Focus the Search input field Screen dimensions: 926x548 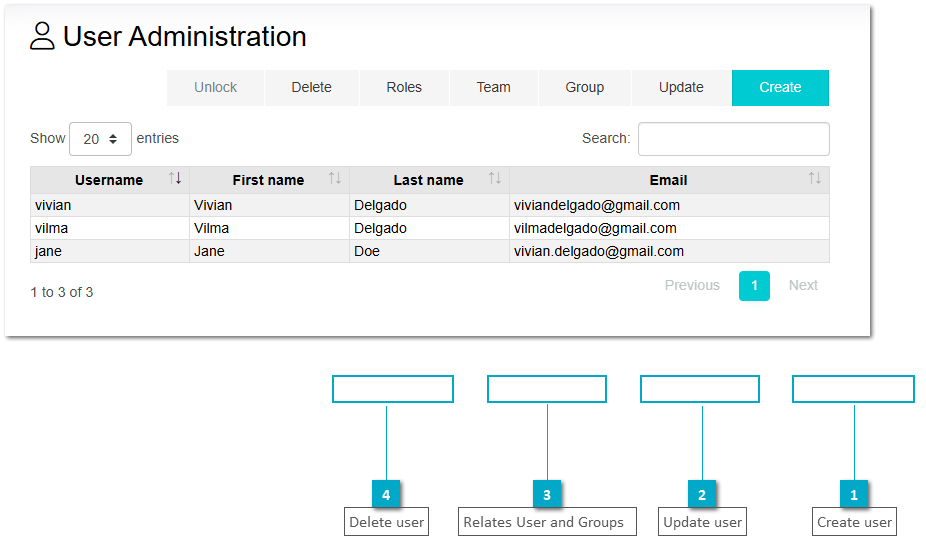(x=733, y=139)
